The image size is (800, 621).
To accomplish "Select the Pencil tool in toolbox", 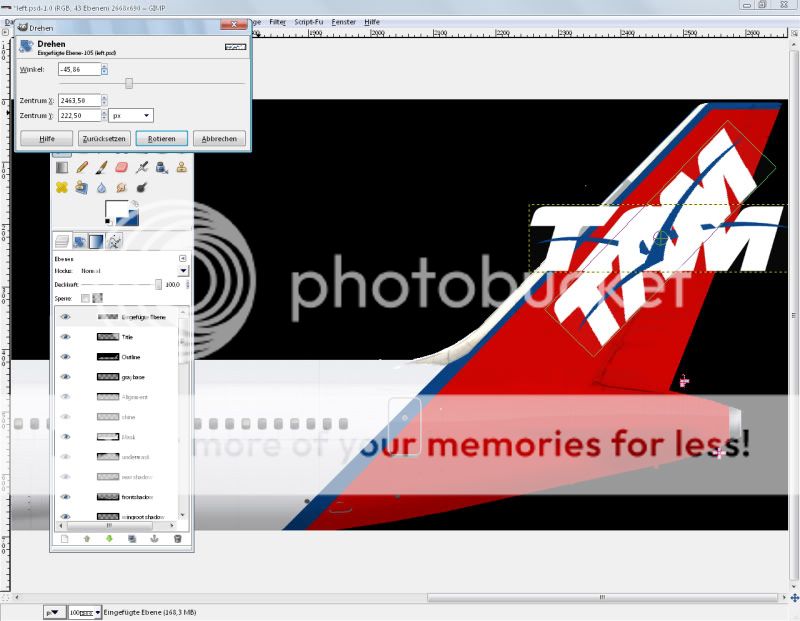I will click(x=82, y=168).
